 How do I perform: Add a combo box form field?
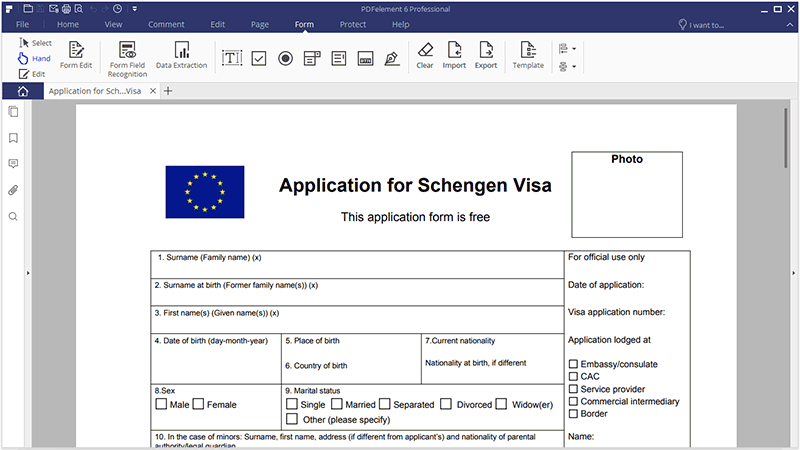[x=312, y=59]
